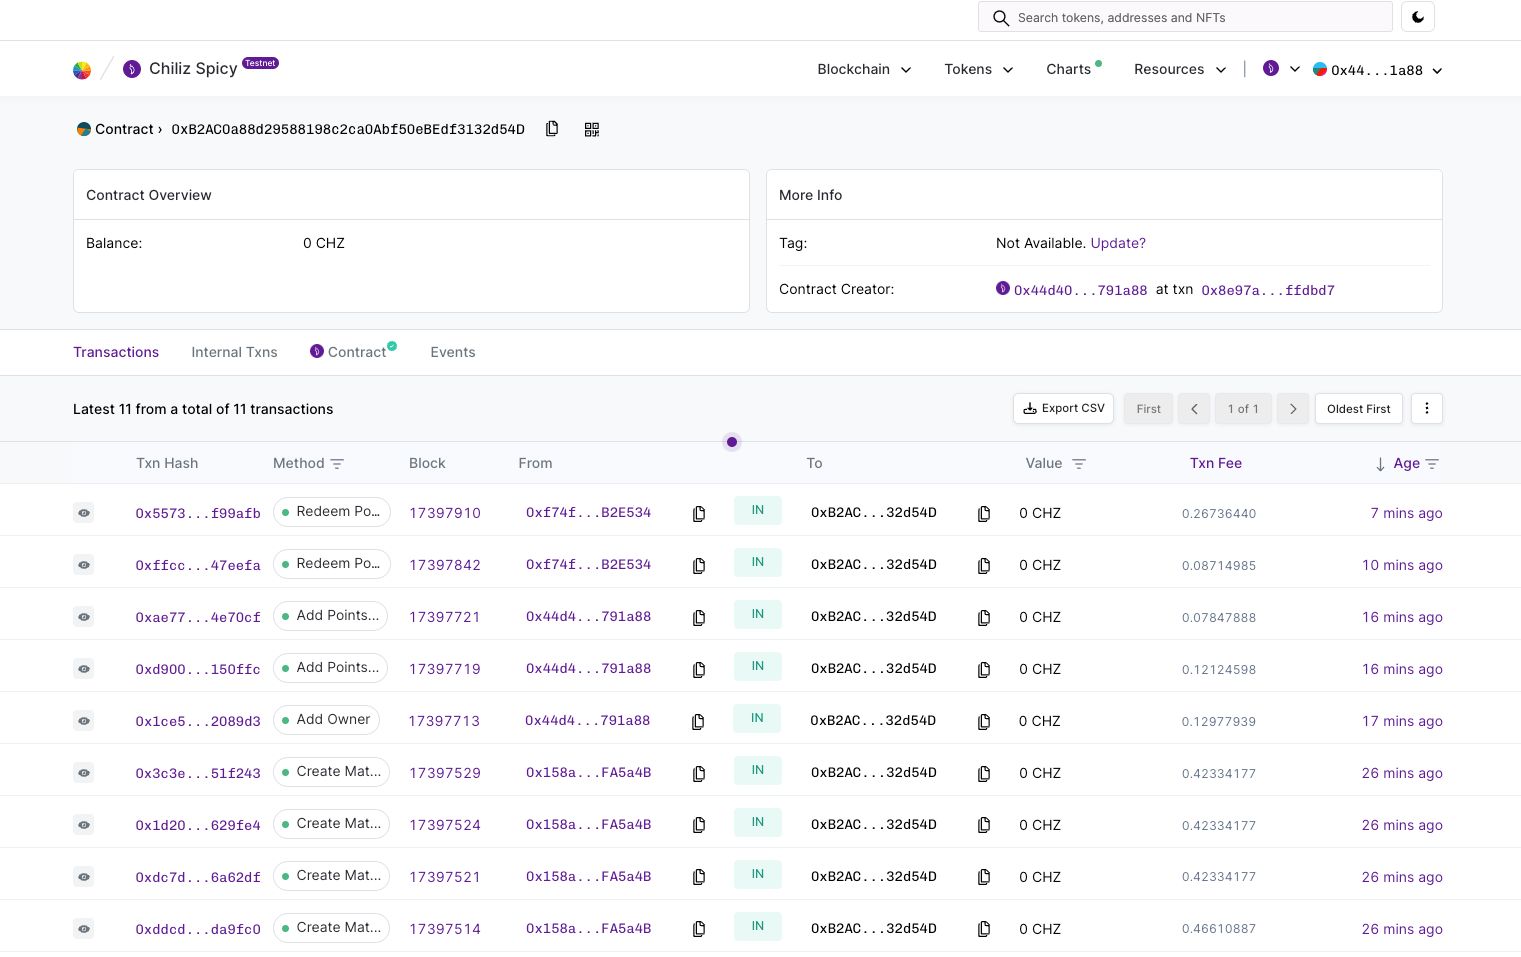Image resolution: width=1521 pixels, height=957 pixels.
Task: Click the colorful site logo
Action: [82, 69]
